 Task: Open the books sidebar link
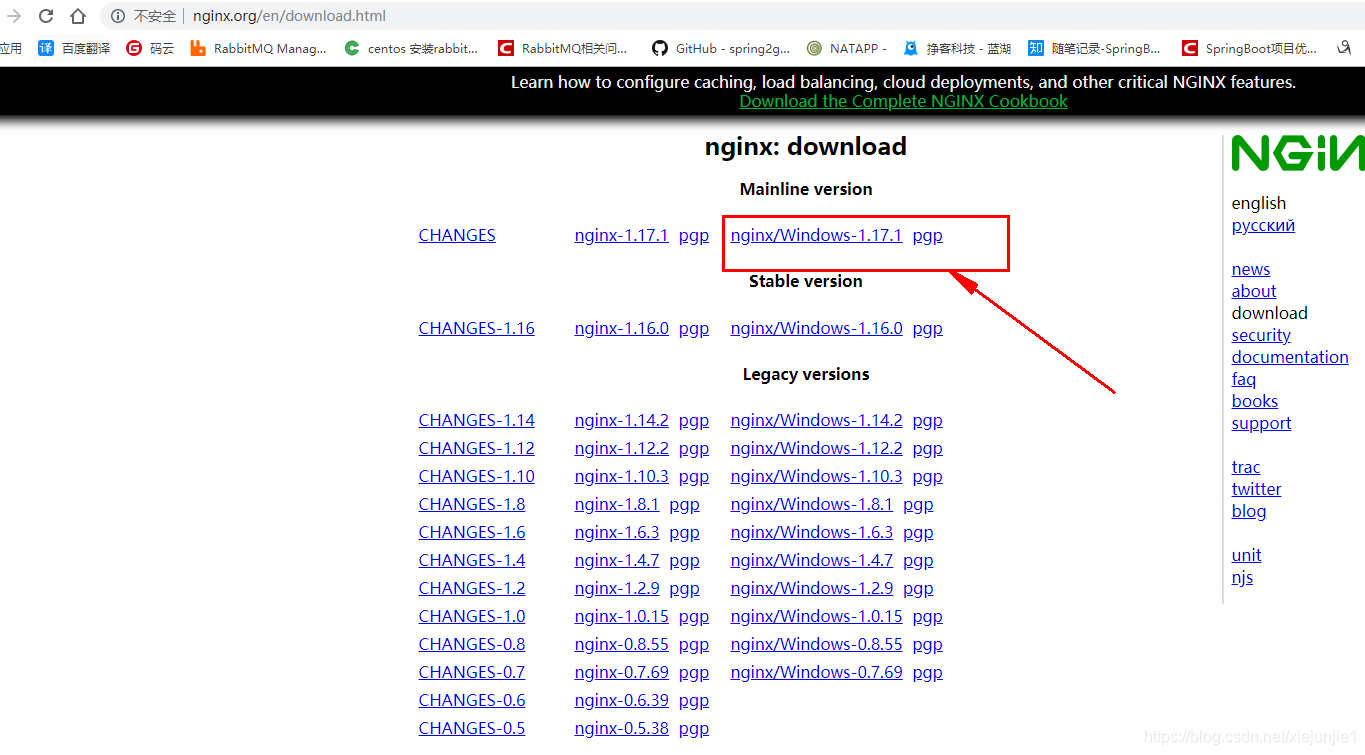tap(1255, 401)
